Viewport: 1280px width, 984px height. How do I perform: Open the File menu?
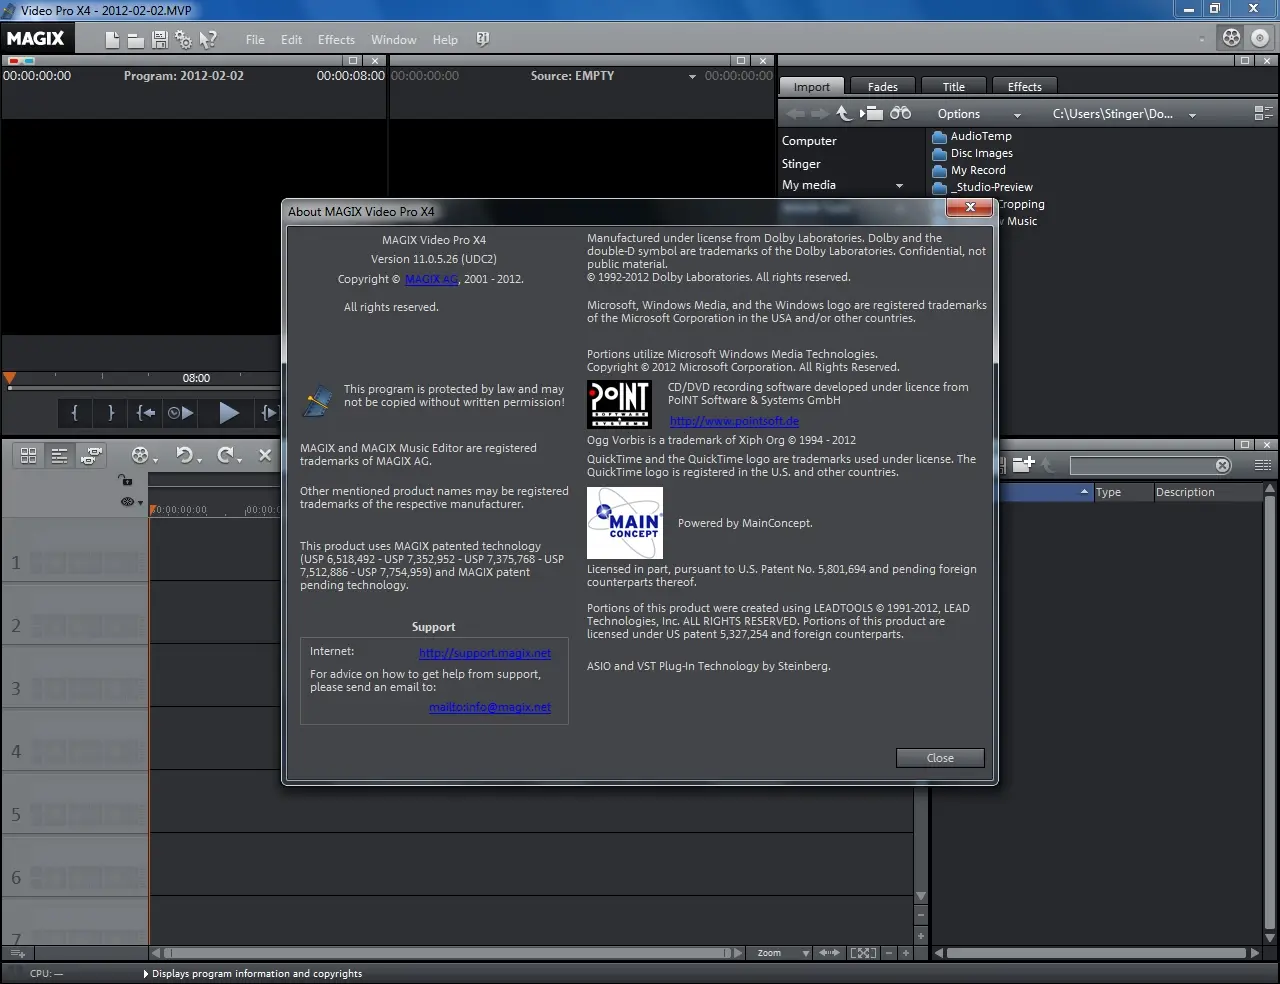coord(255,40)
